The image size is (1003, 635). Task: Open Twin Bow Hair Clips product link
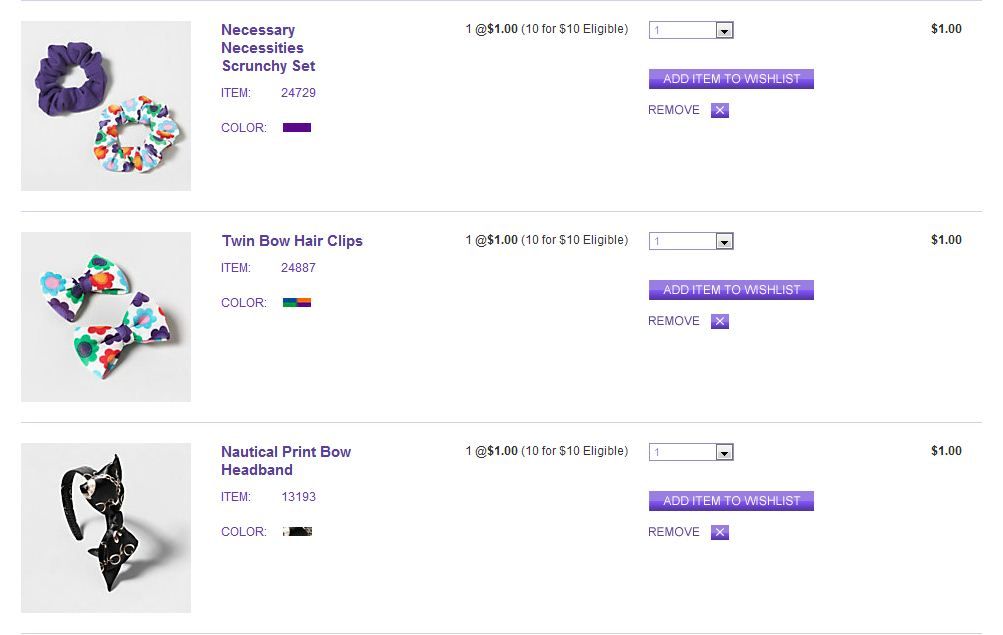292,241
